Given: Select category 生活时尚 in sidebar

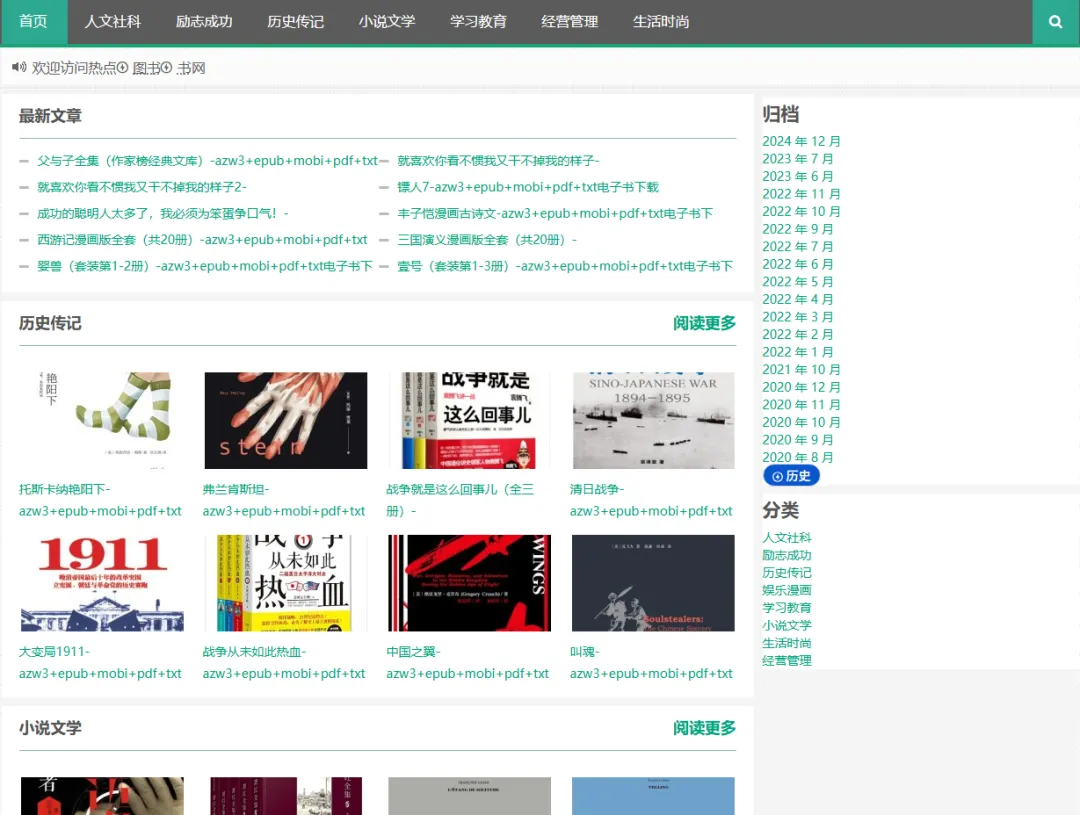Looking at the screenshot, I should pos(787,643).
